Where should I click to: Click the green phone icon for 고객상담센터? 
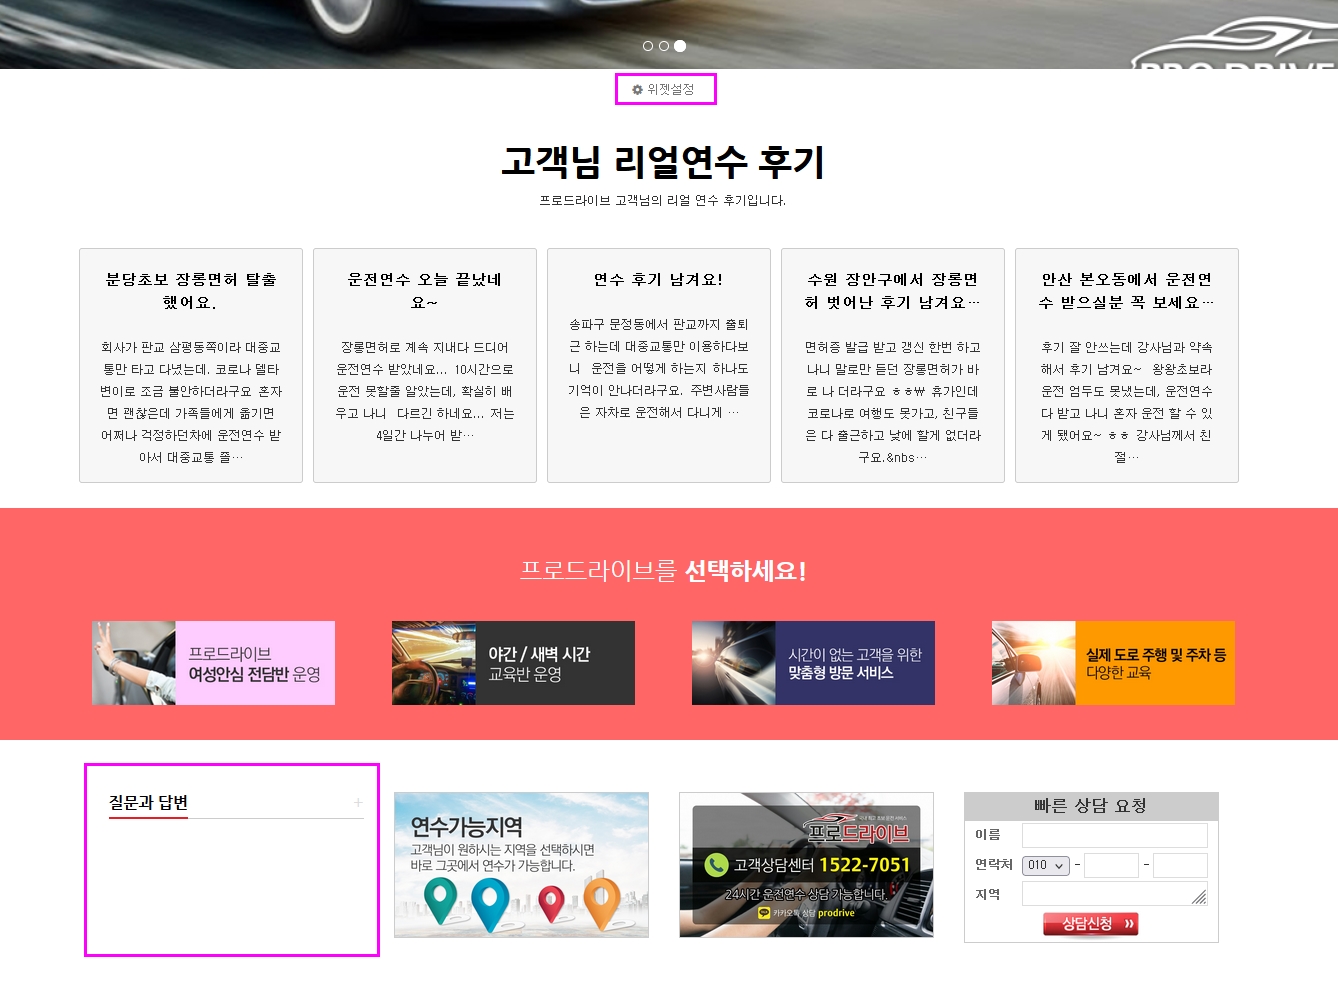(716, 865)
